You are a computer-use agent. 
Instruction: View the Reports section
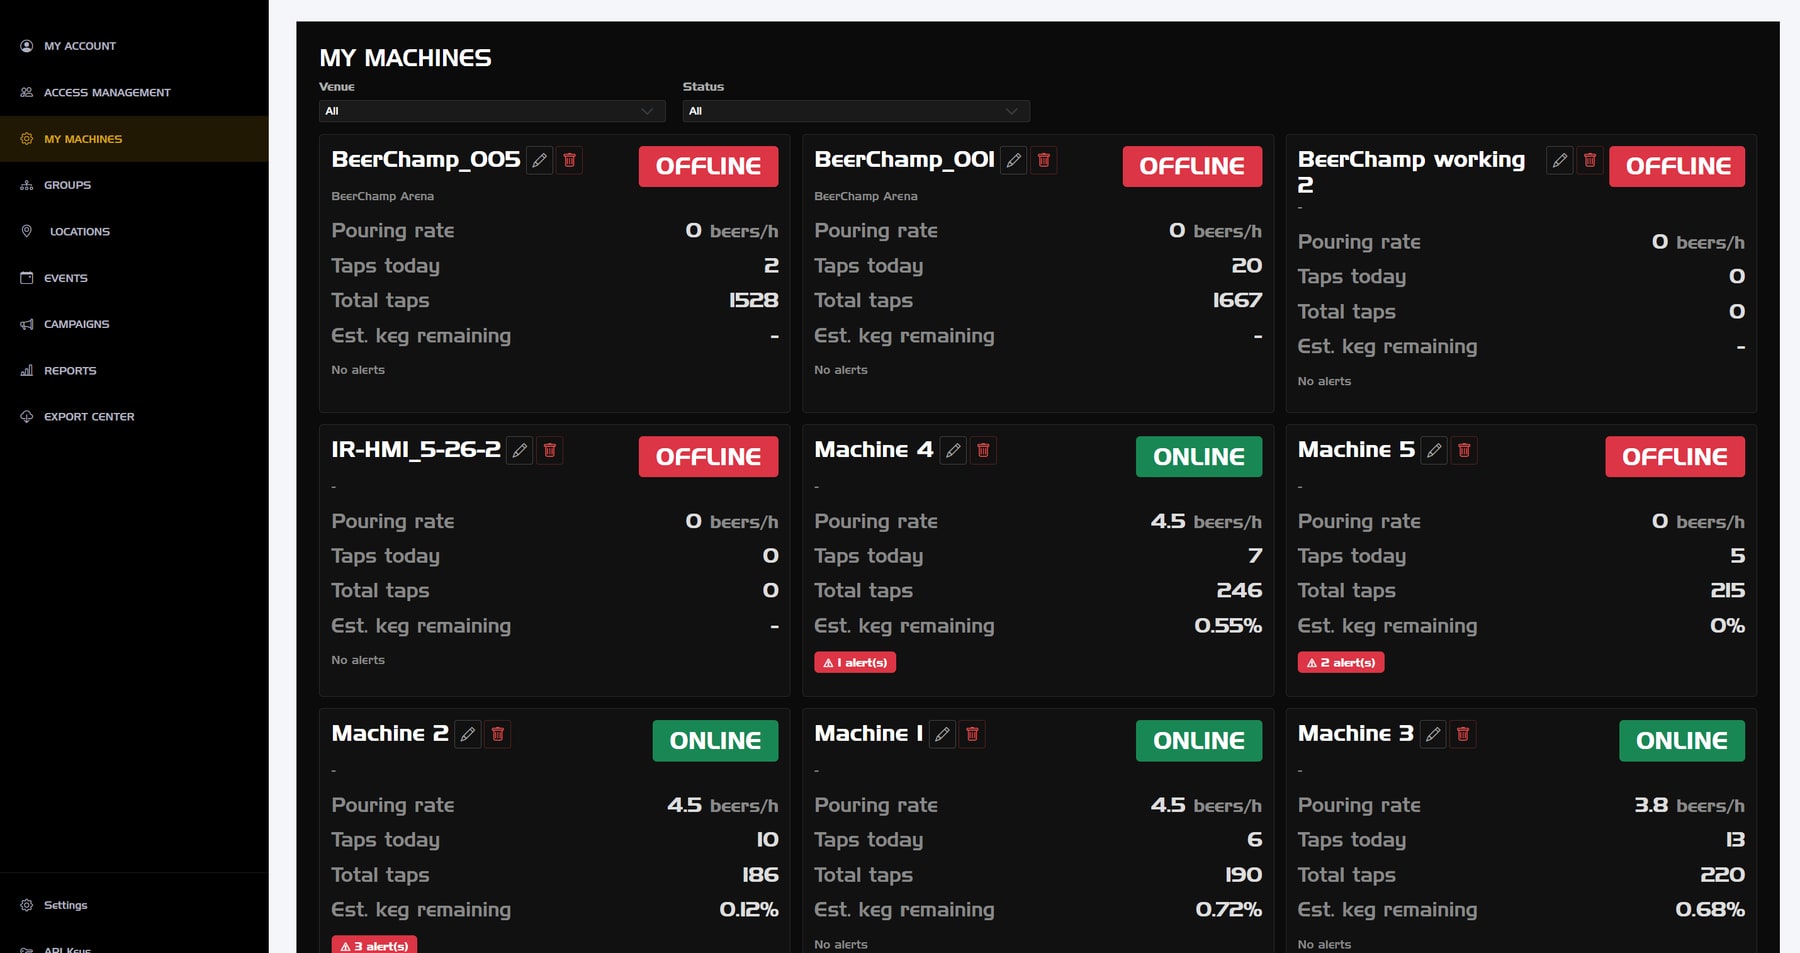click(x=134, y=370)
